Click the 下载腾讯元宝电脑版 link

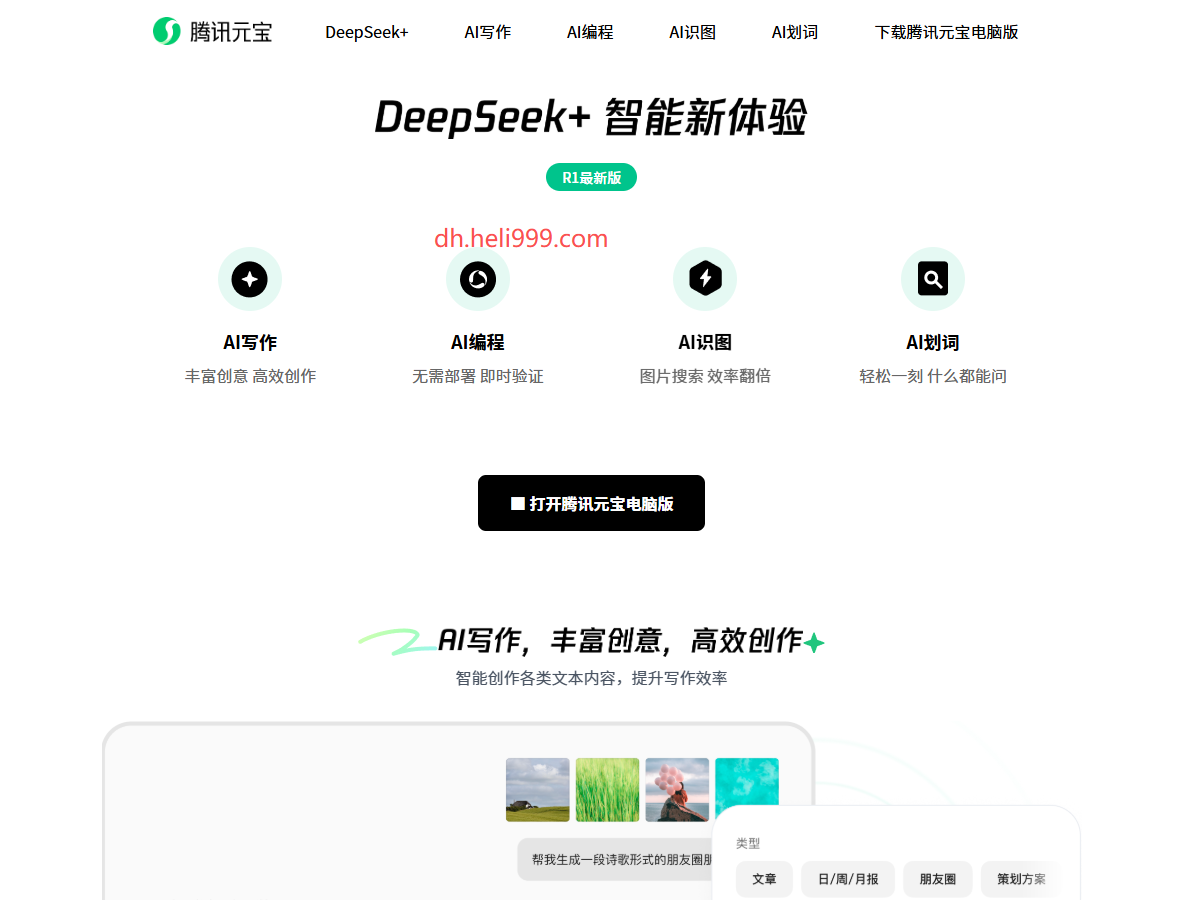point(946,32)
